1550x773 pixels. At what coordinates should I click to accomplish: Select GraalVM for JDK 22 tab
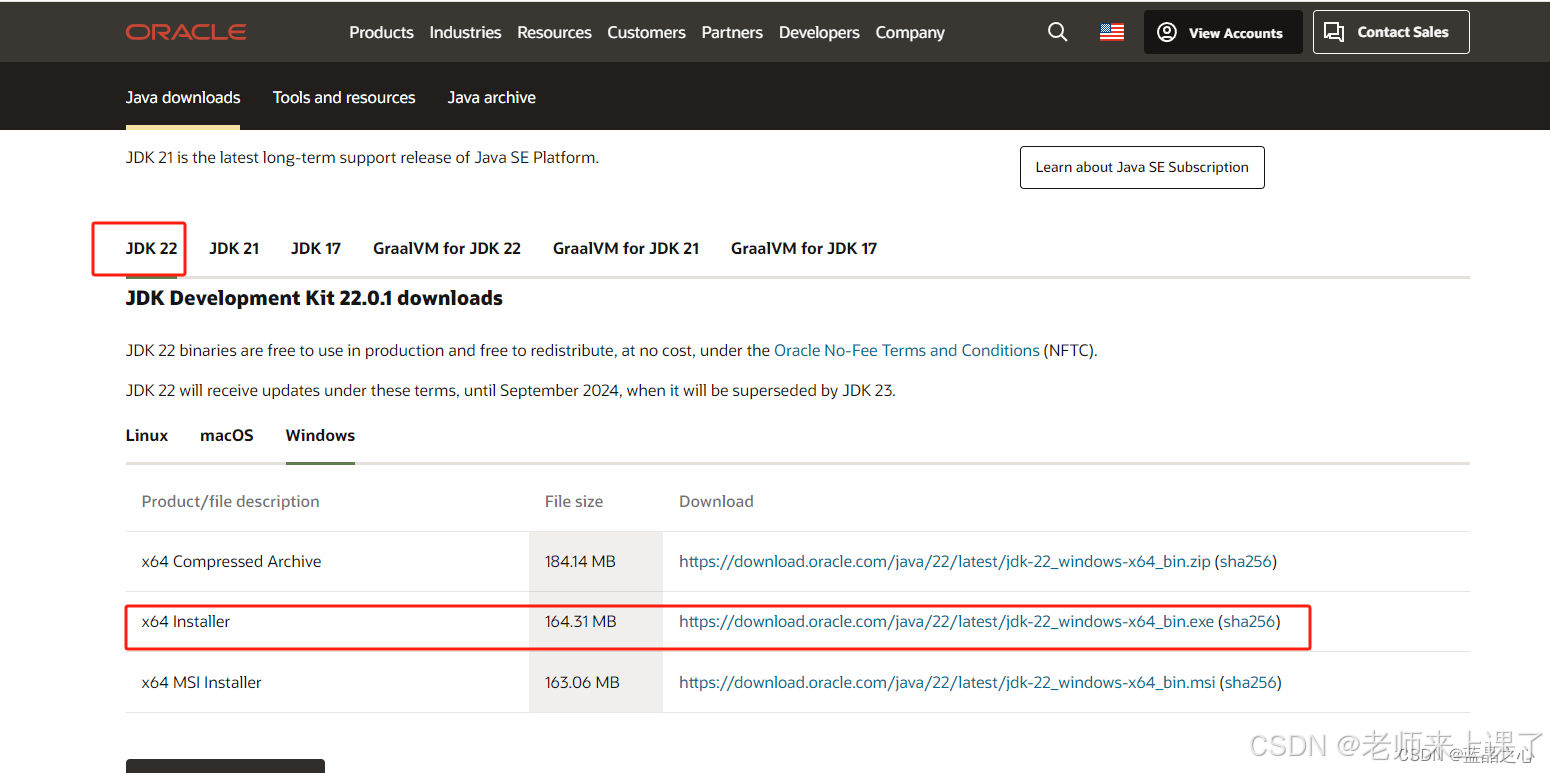pyautogui.click(x=447, y=248)
